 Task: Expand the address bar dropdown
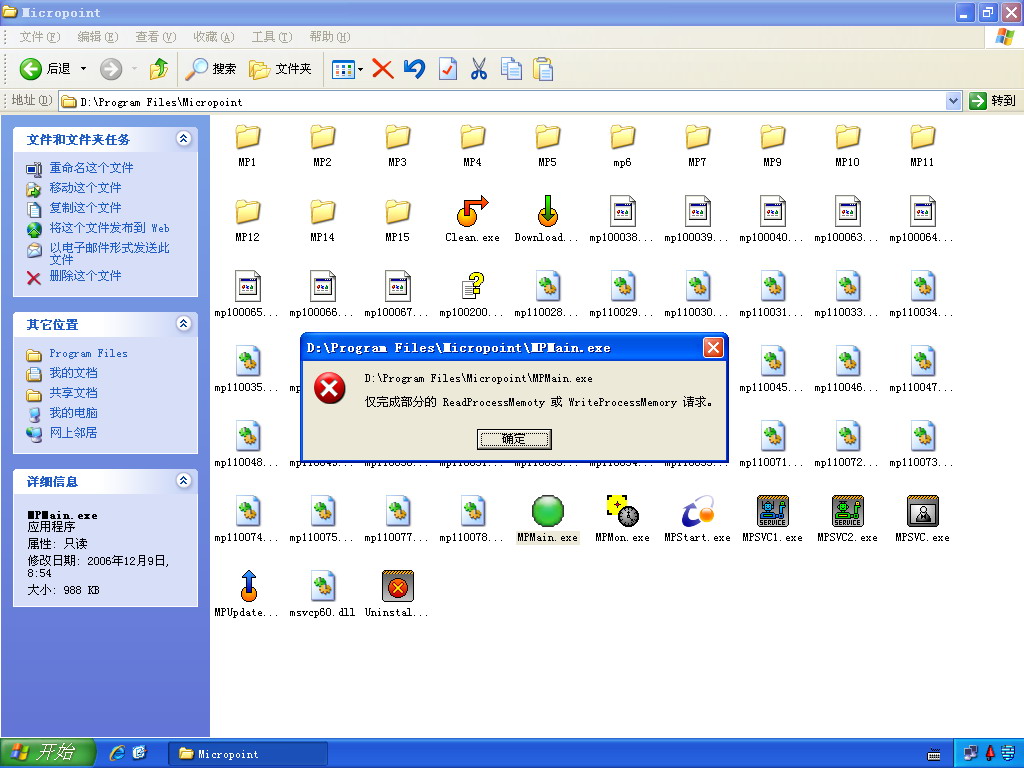pos(953,101)
